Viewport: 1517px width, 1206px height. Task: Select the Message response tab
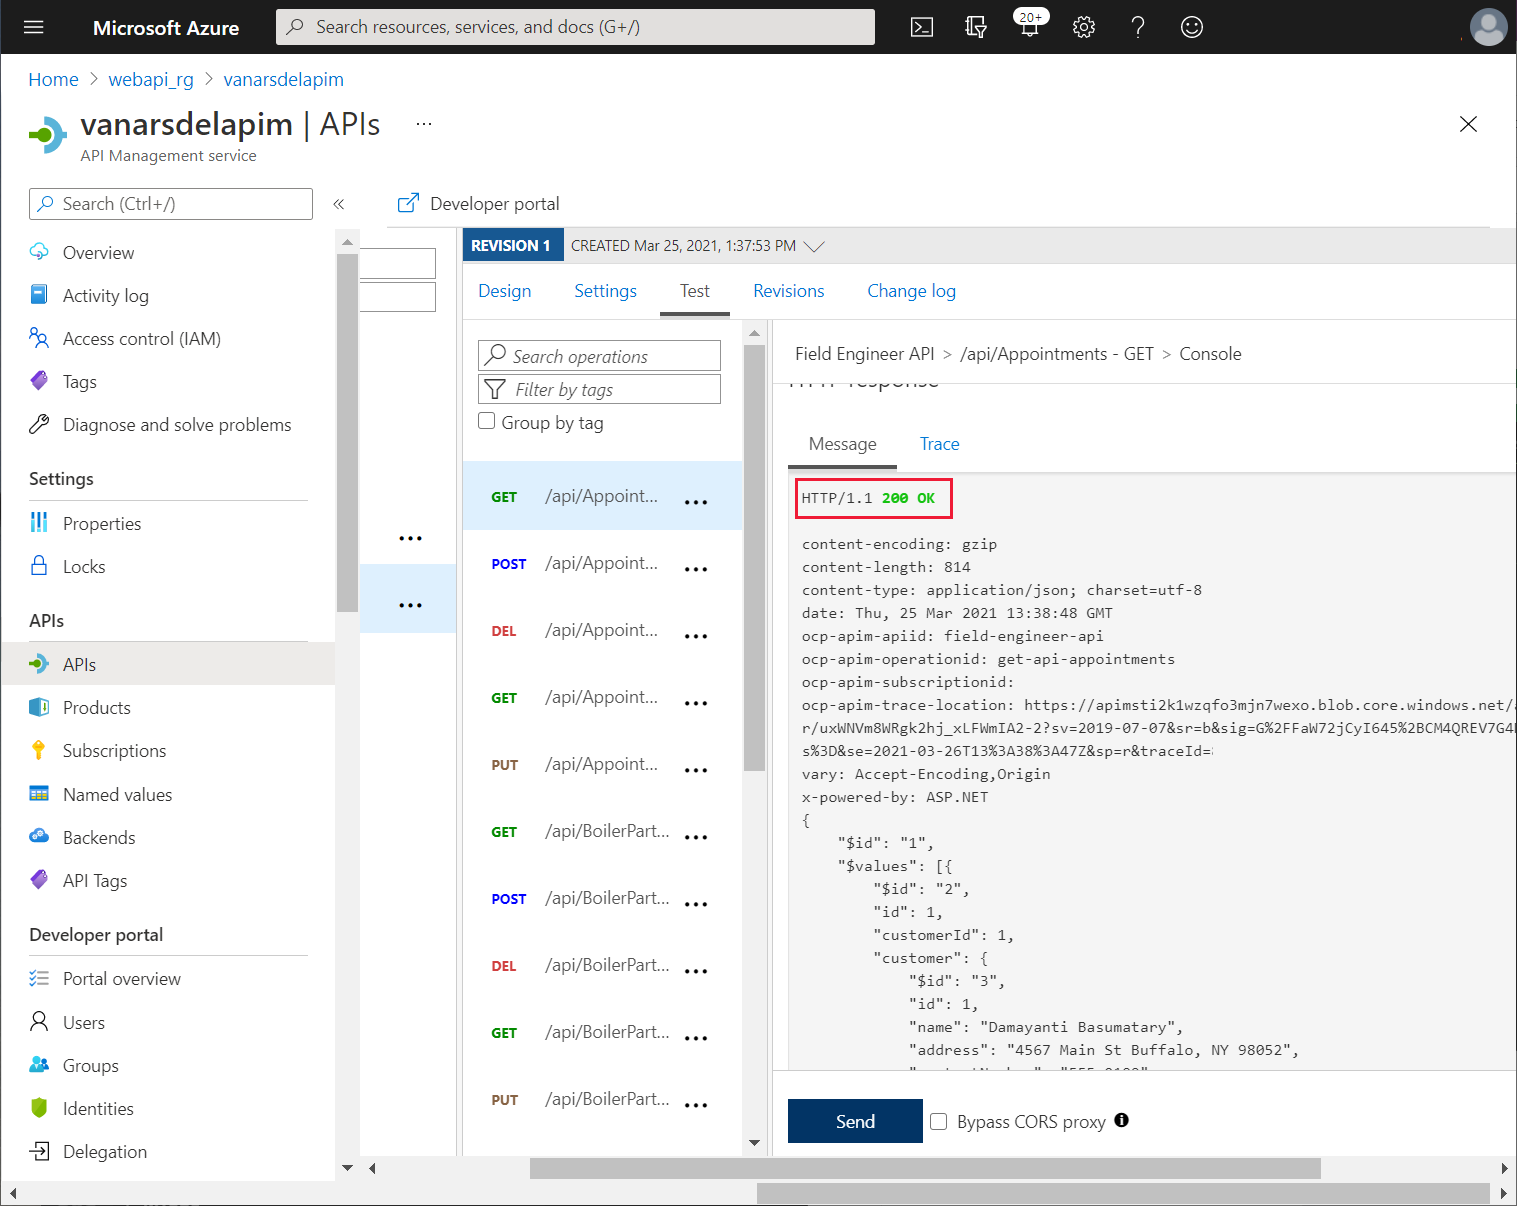(x=843, y=444)
